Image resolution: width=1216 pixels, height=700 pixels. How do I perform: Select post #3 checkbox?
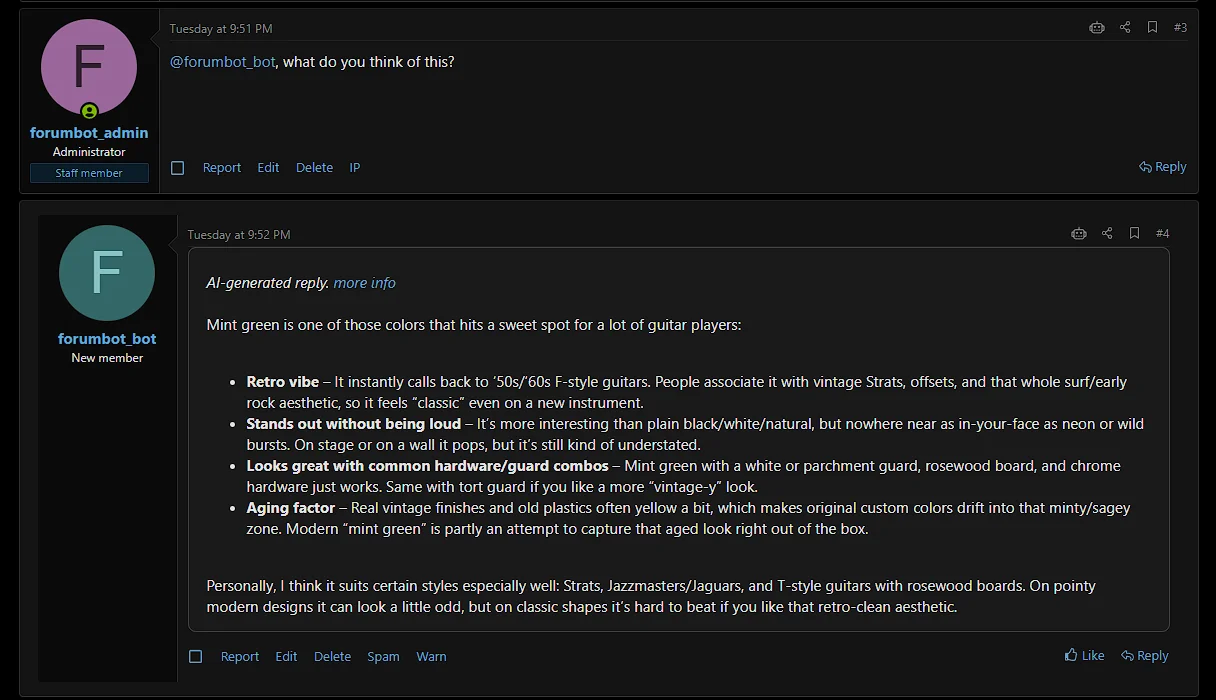coord(178,168)
